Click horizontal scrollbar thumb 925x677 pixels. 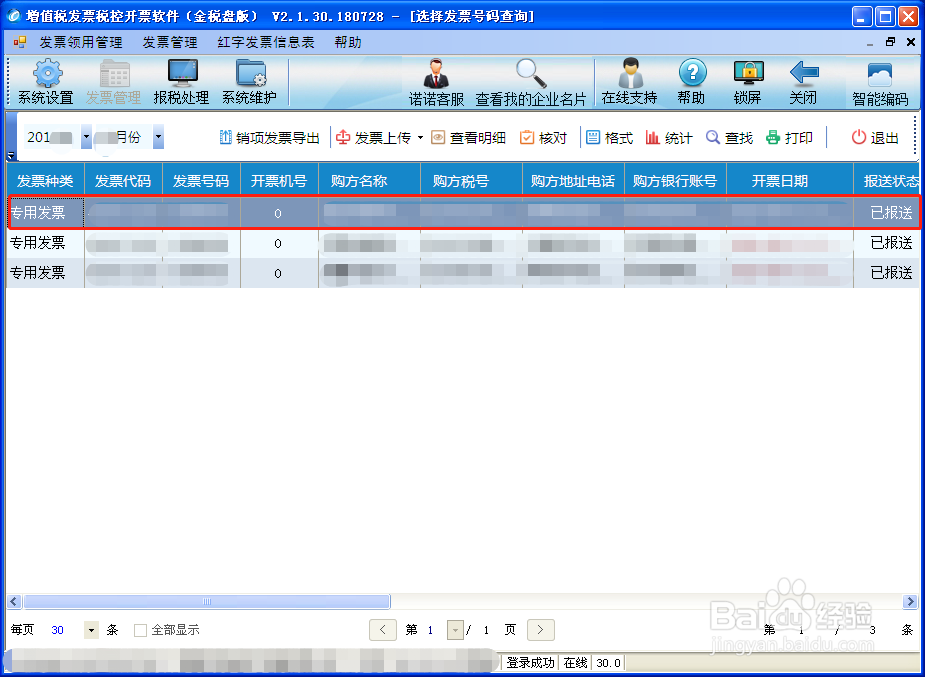coord(206,602)
